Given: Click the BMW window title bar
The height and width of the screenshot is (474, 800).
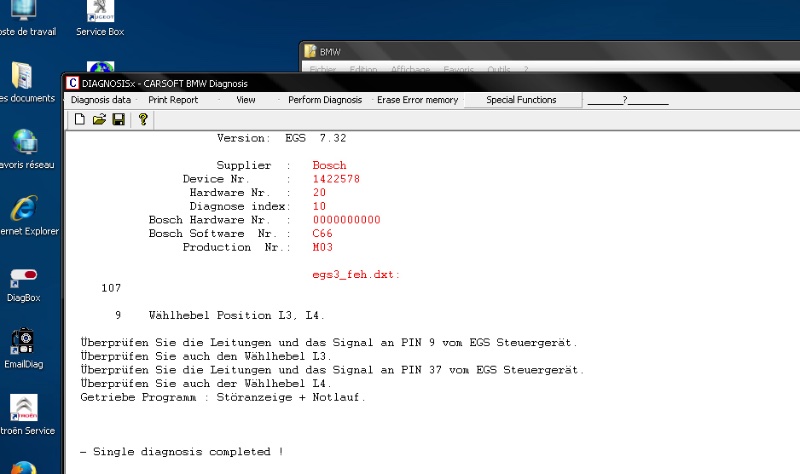Looking at the screenshot, I should pos(551,52).
